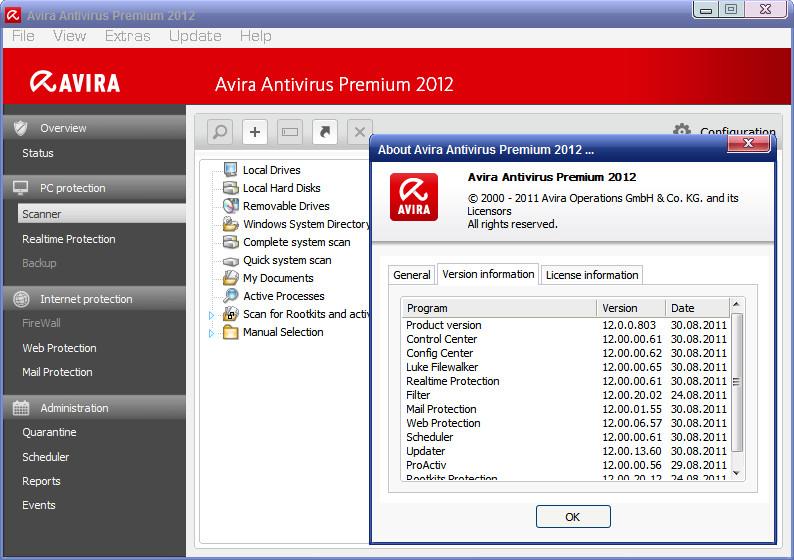This screenshot has height=560, width=794.
Task: Open Events in the sidebar
Action: coord(39,505)
